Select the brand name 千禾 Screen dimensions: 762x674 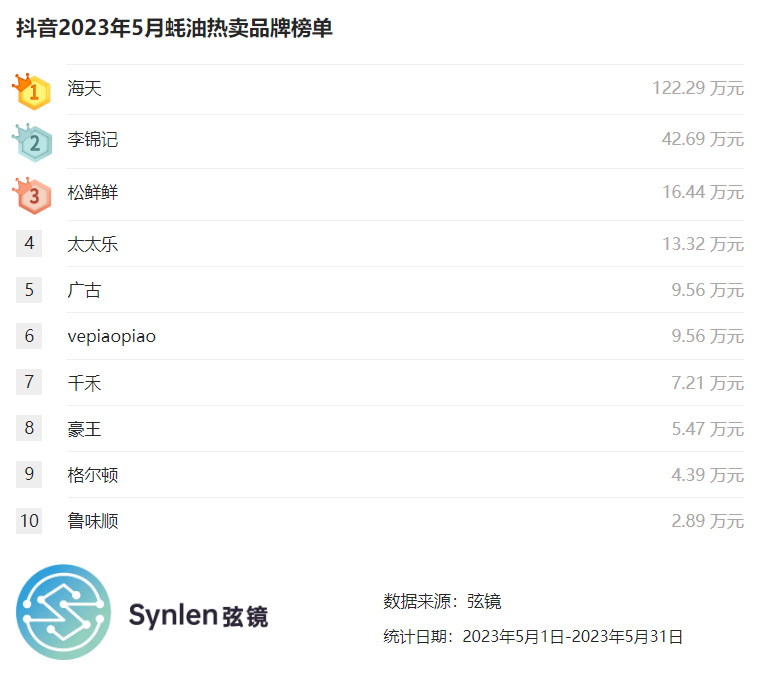click(x=85, y=383)
